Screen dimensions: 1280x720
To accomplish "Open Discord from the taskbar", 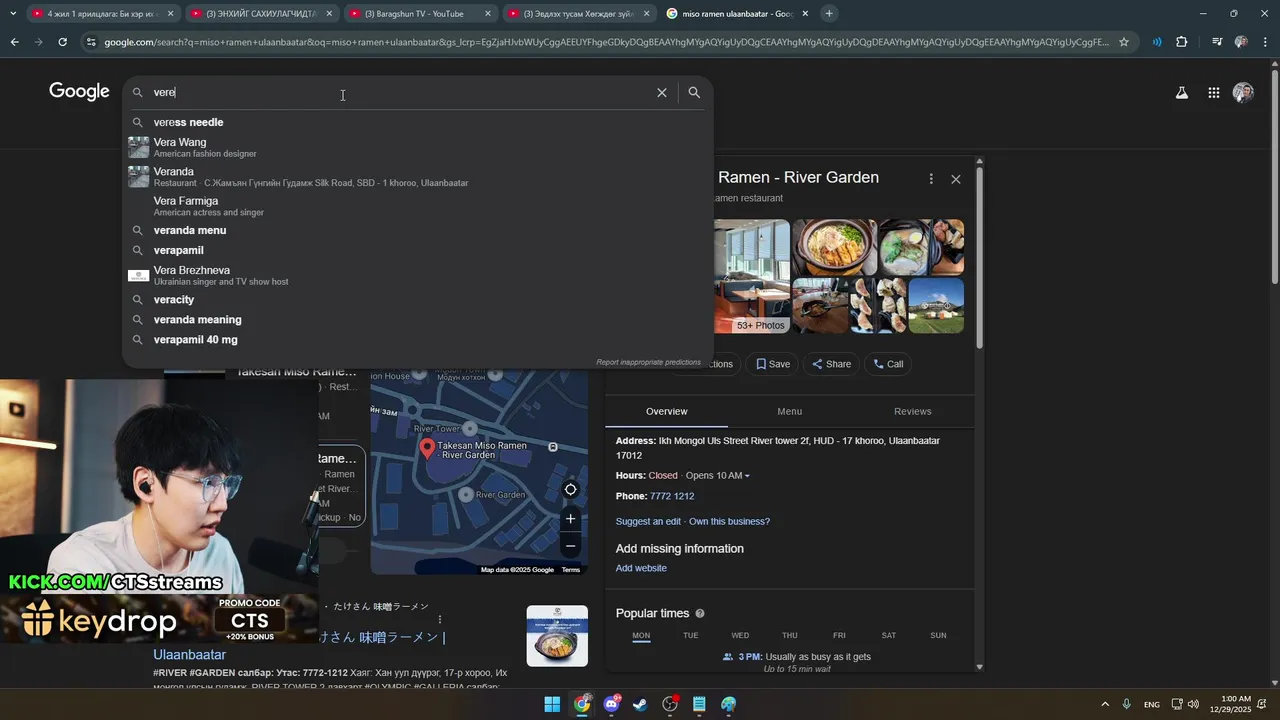I will tap(611, 704).
